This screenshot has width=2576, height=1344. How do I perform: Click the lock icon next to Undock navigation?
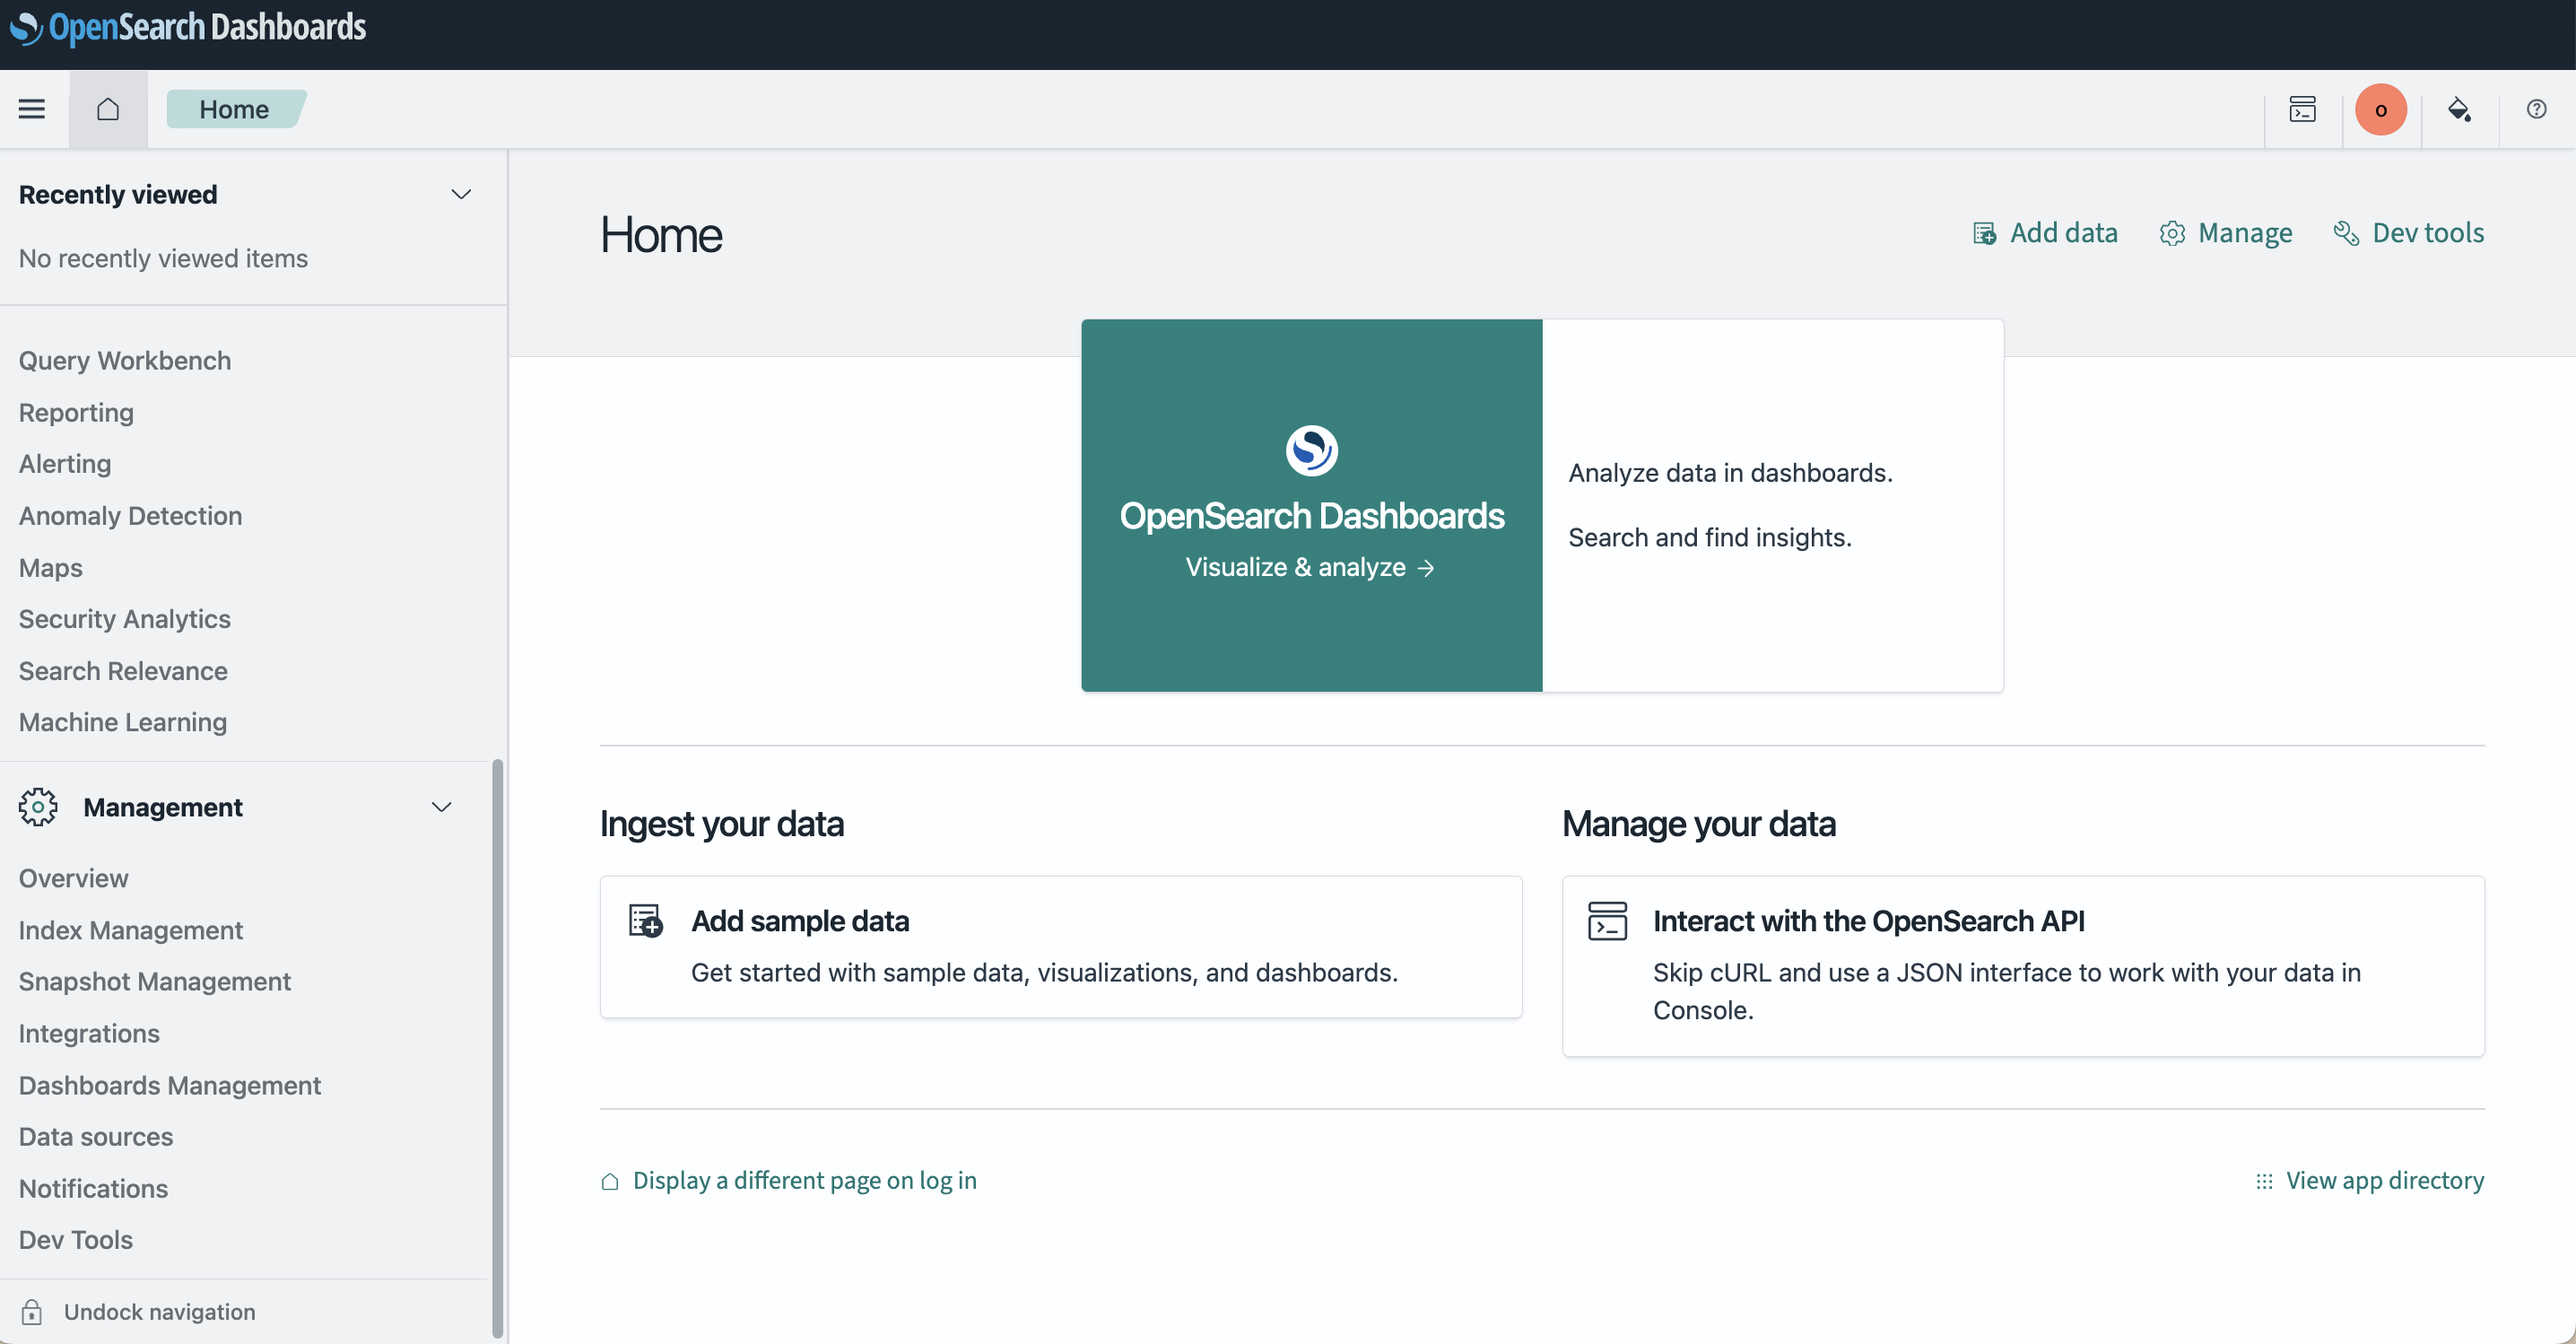tap(32, 1311)
